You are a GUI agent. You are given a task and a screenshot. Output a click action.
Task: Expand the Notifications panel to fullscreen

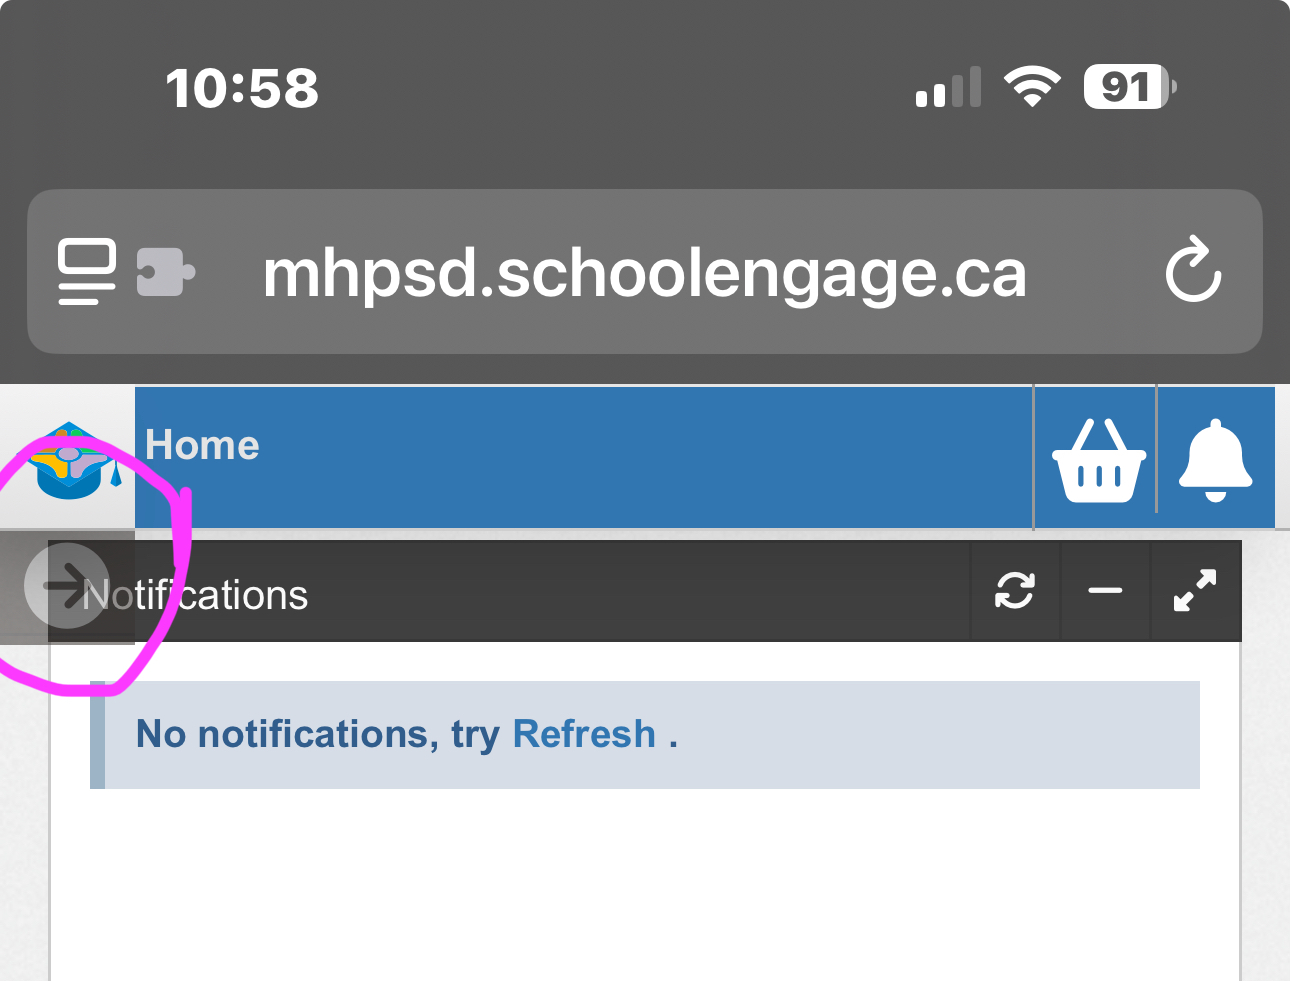(1196, 591)
